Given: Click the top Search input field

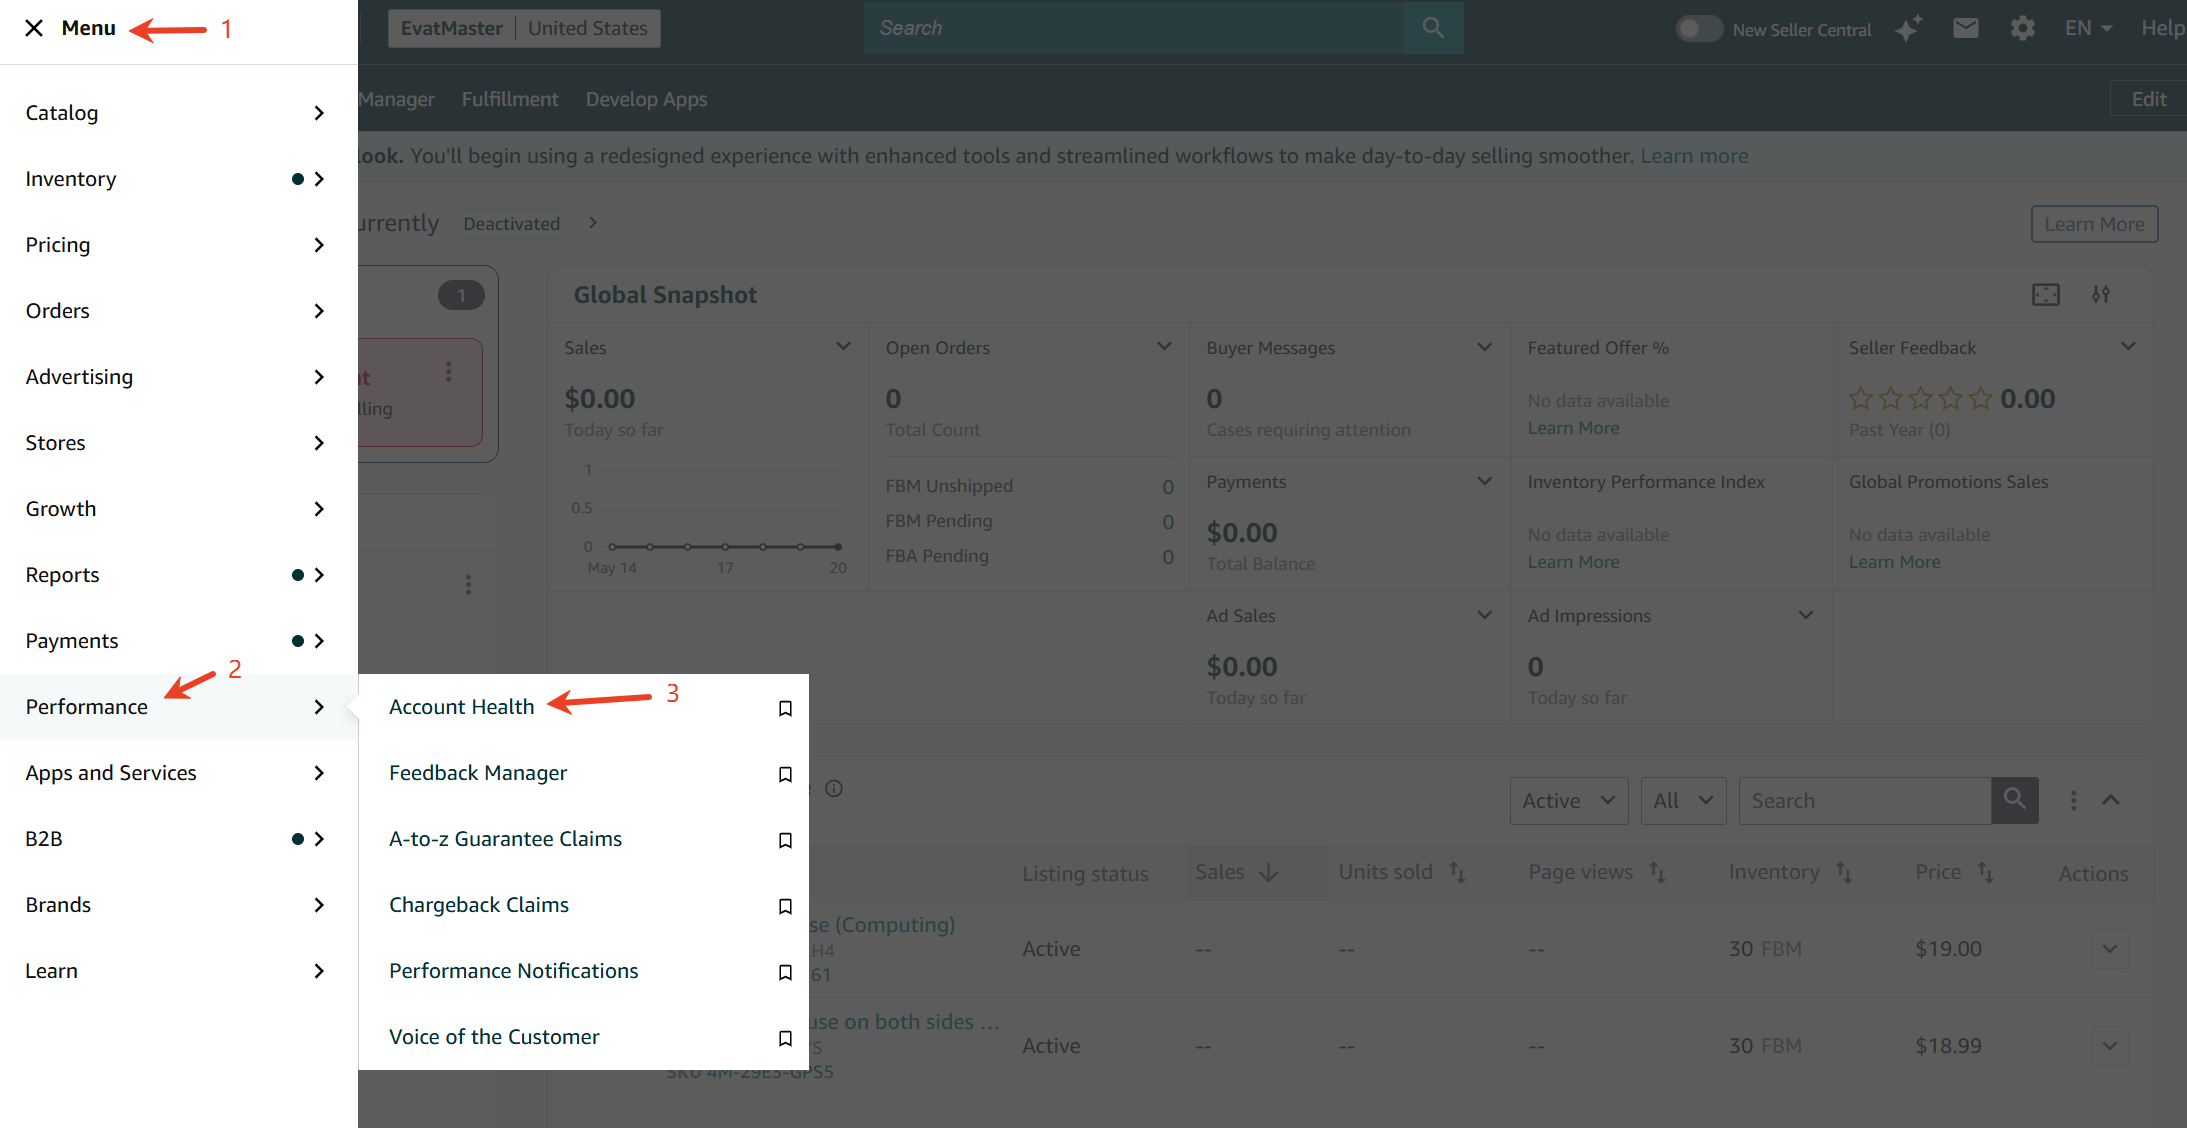Looking at the screenshot, I should pos(1134,28).
